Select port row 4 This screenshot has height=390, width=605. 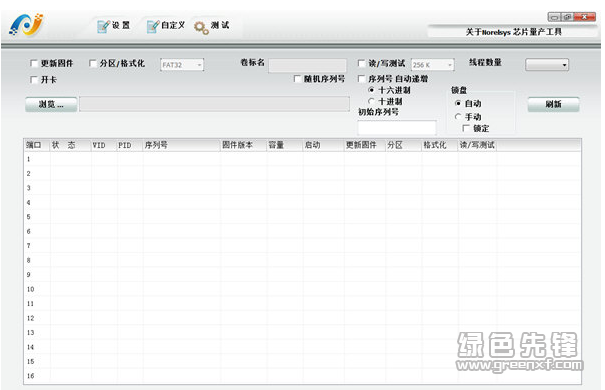[302, 203]
